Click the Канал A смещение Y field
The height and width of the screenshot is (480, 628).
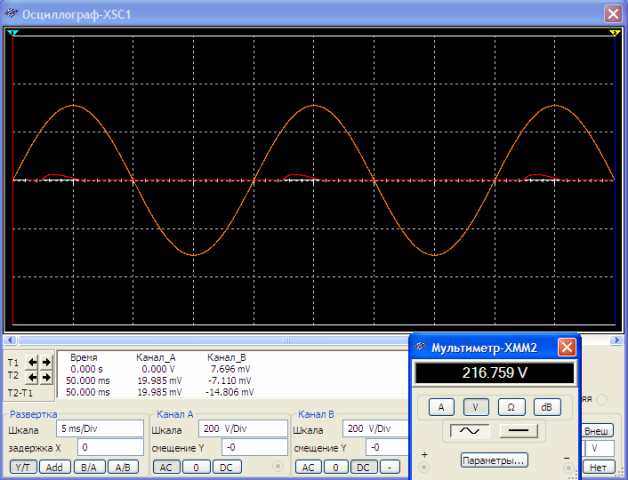click(x=254, y=447)
